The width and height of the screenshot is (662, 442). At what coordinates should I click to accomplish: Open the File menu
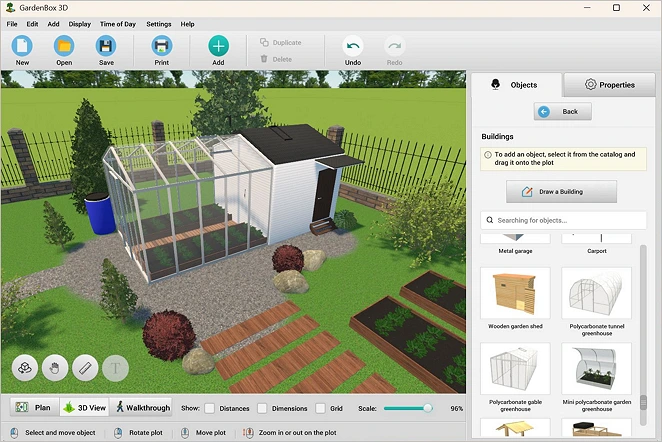coord(12,24)
